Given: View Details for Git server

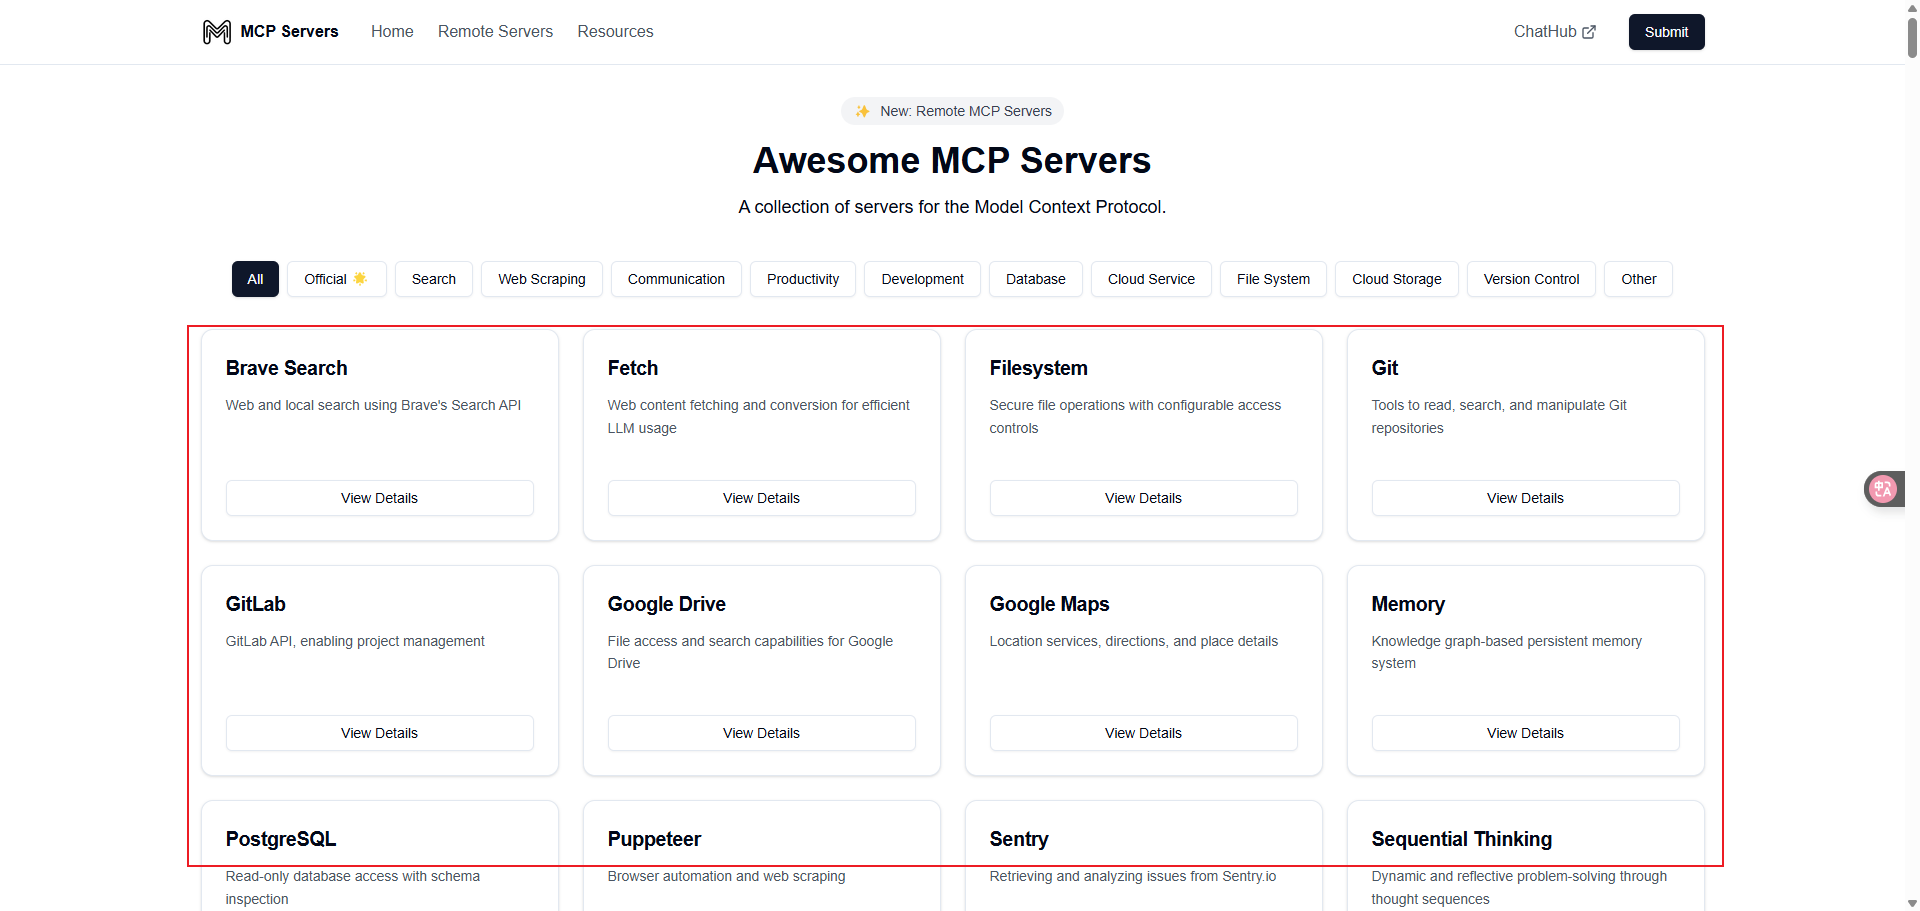Looking at the screenshot, I should pyautogui.click(x=1525, y=498).
